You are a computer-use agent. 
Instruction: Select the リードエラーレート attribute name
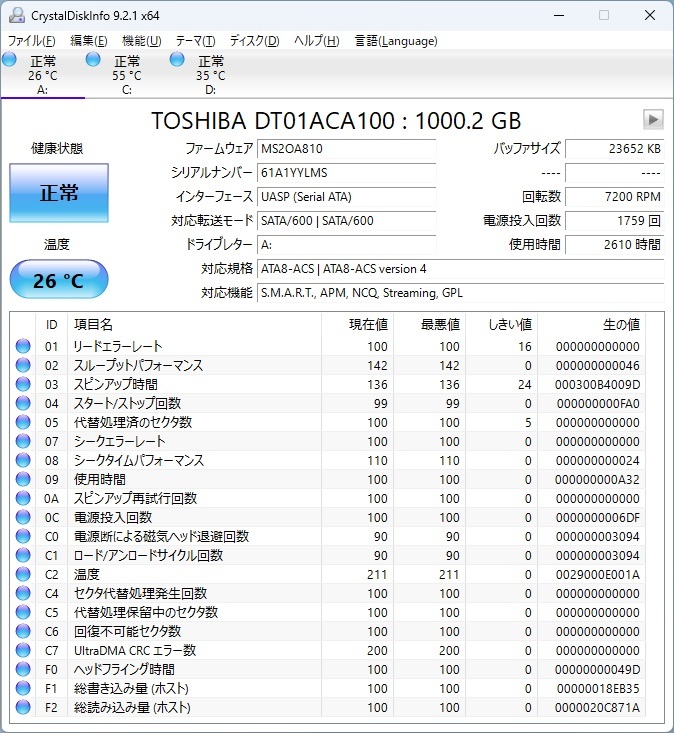118,346
